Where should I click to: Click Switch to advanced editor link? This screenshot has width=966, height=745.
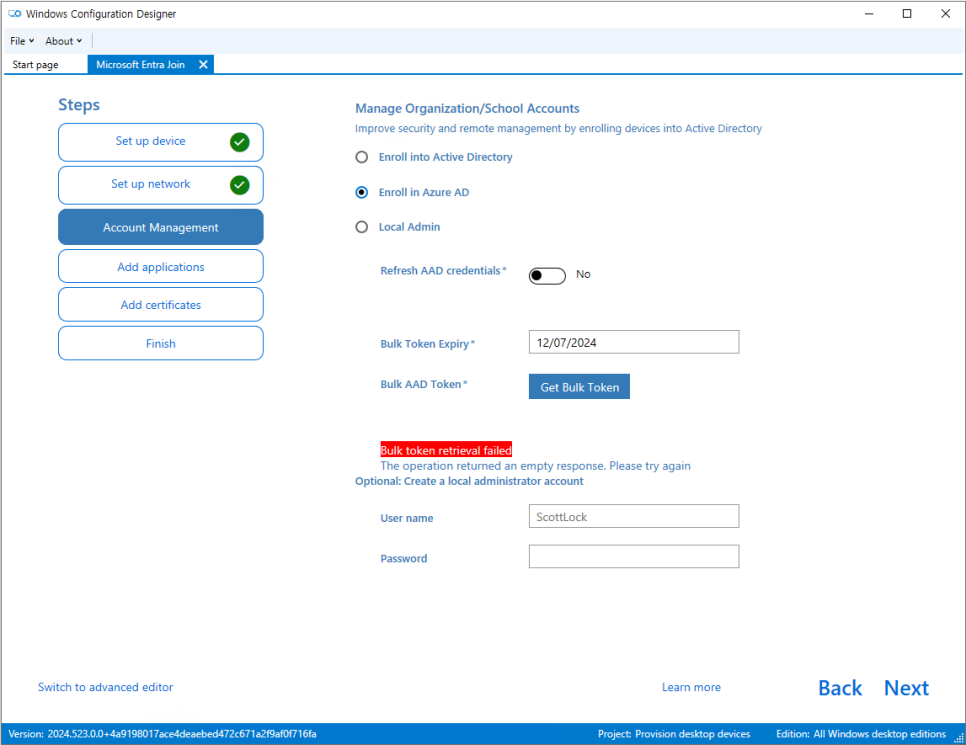click(105, 687)
